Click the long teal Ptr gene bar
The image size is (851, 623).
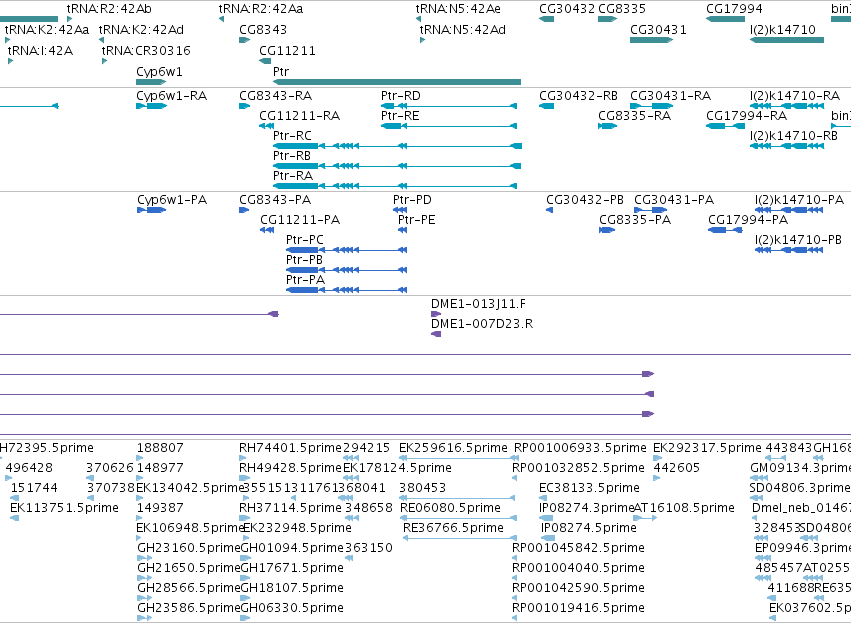point(397,82)
